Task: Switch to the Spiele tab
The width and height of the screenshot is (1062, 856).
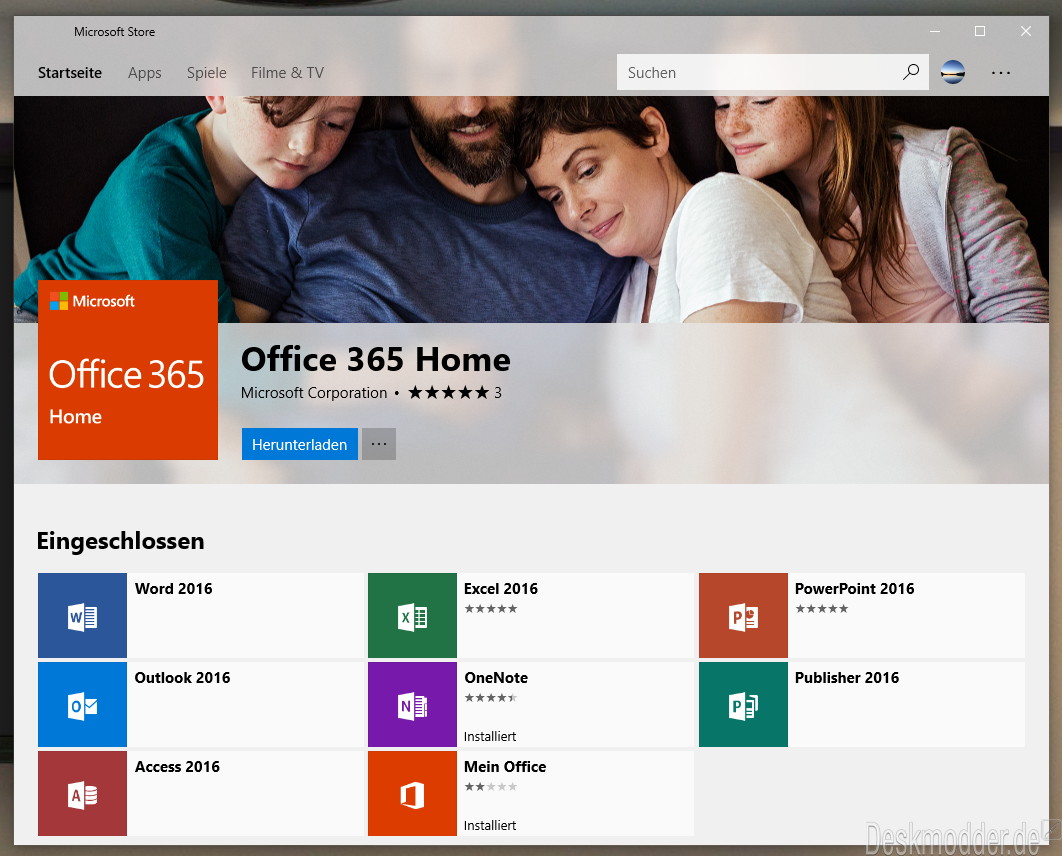Action: pyautogui.click(x=207, y=72)
